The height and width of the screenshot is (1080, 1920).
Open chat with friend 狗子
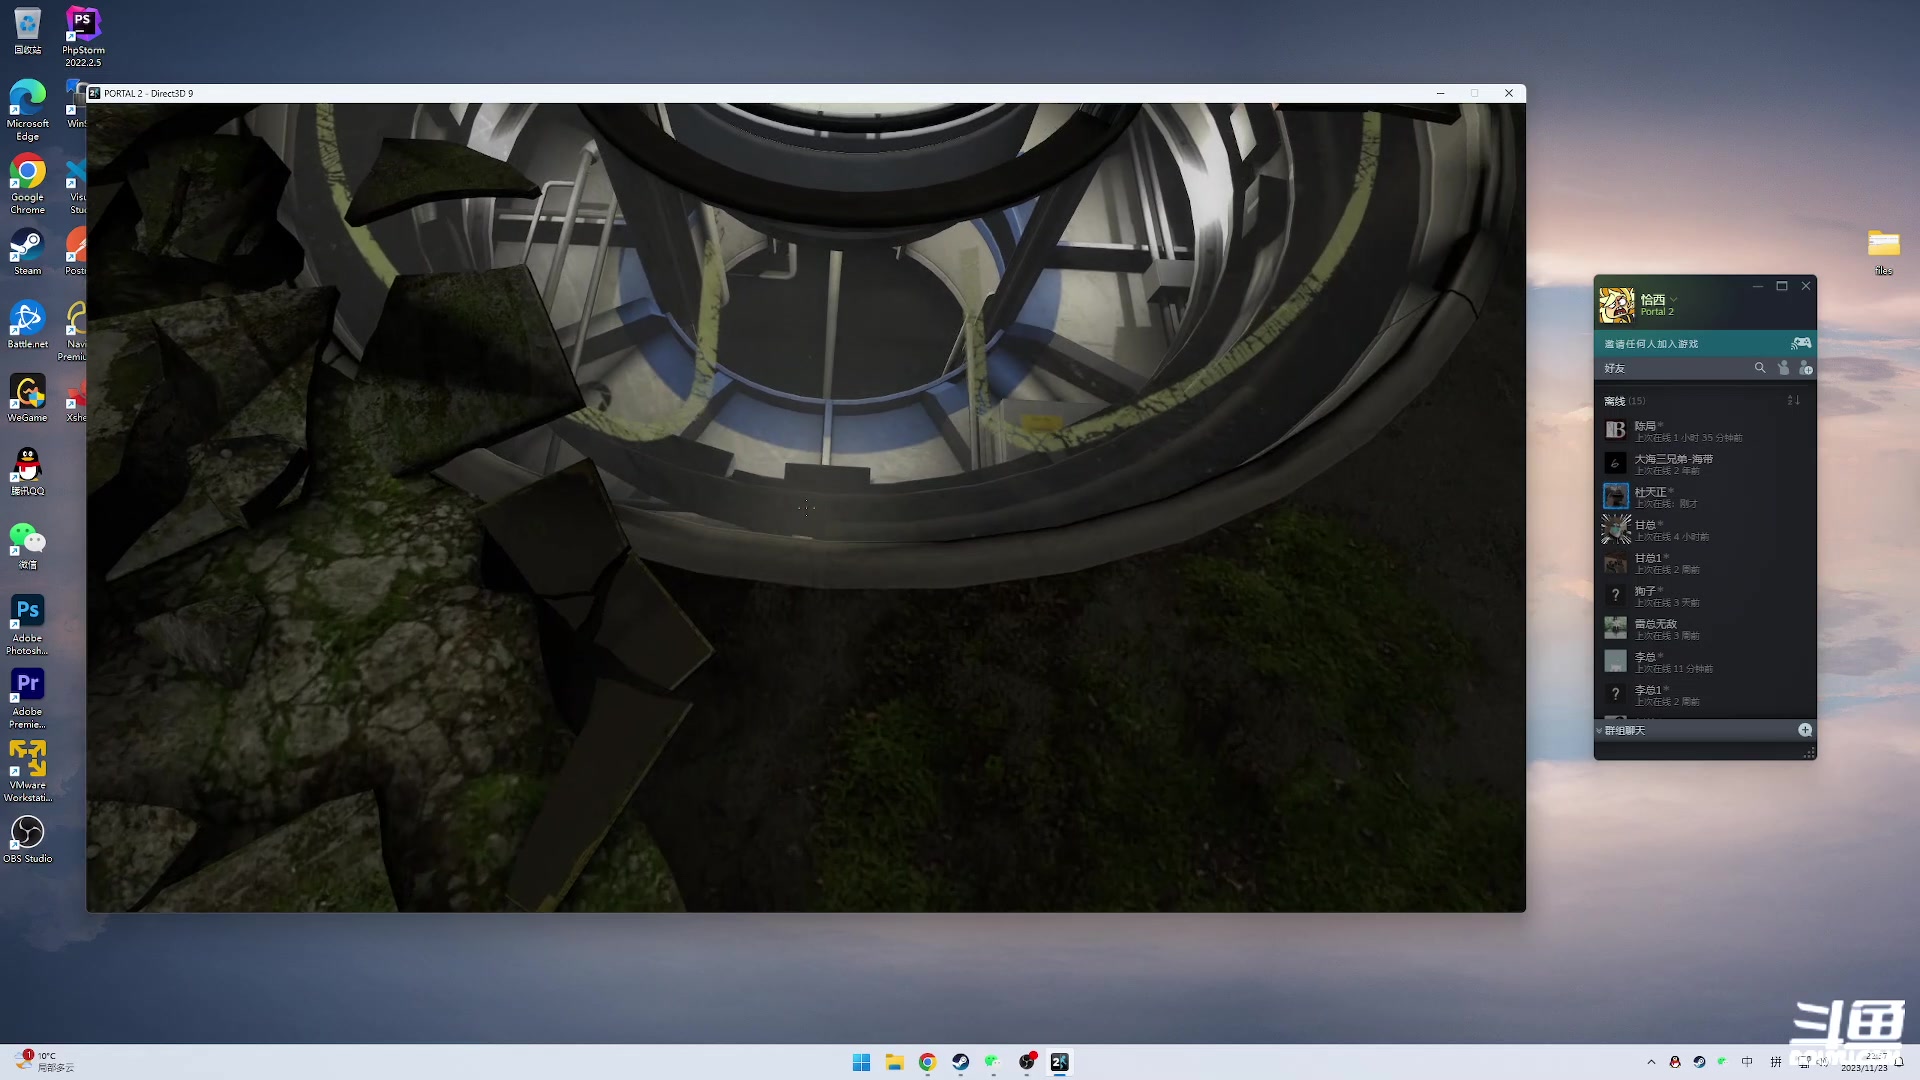click(x=1705, y=596)
